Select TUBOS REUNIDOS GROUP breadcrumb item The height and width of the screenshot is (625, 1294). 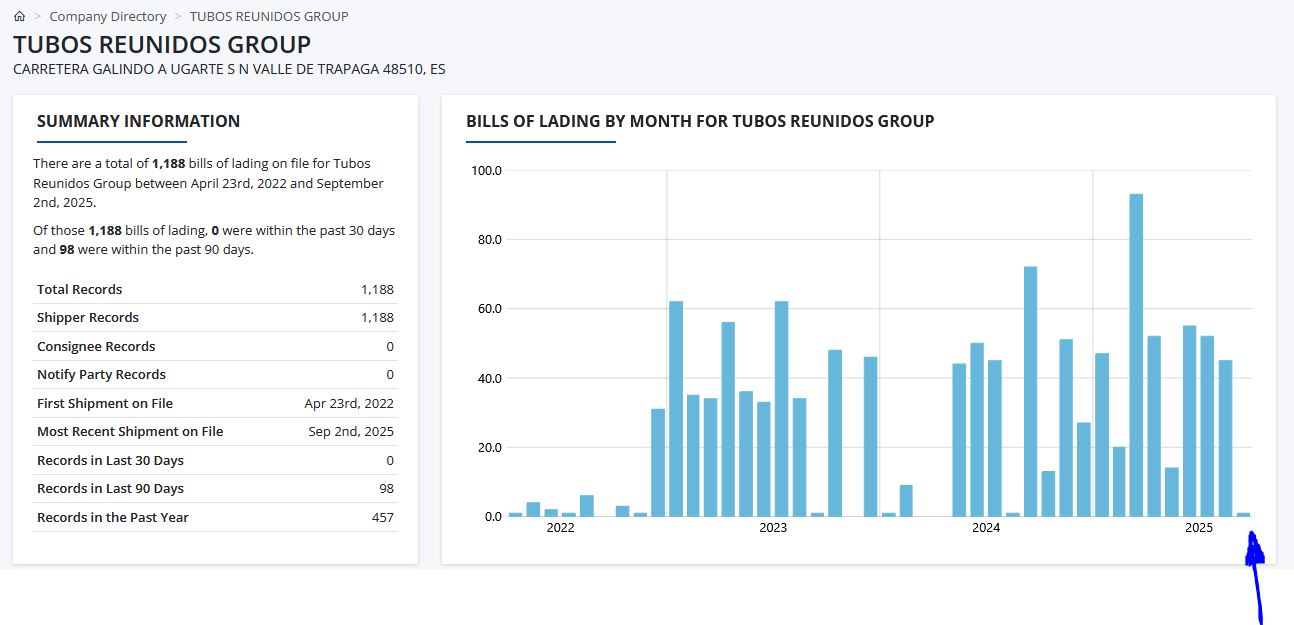pos(269,16)
